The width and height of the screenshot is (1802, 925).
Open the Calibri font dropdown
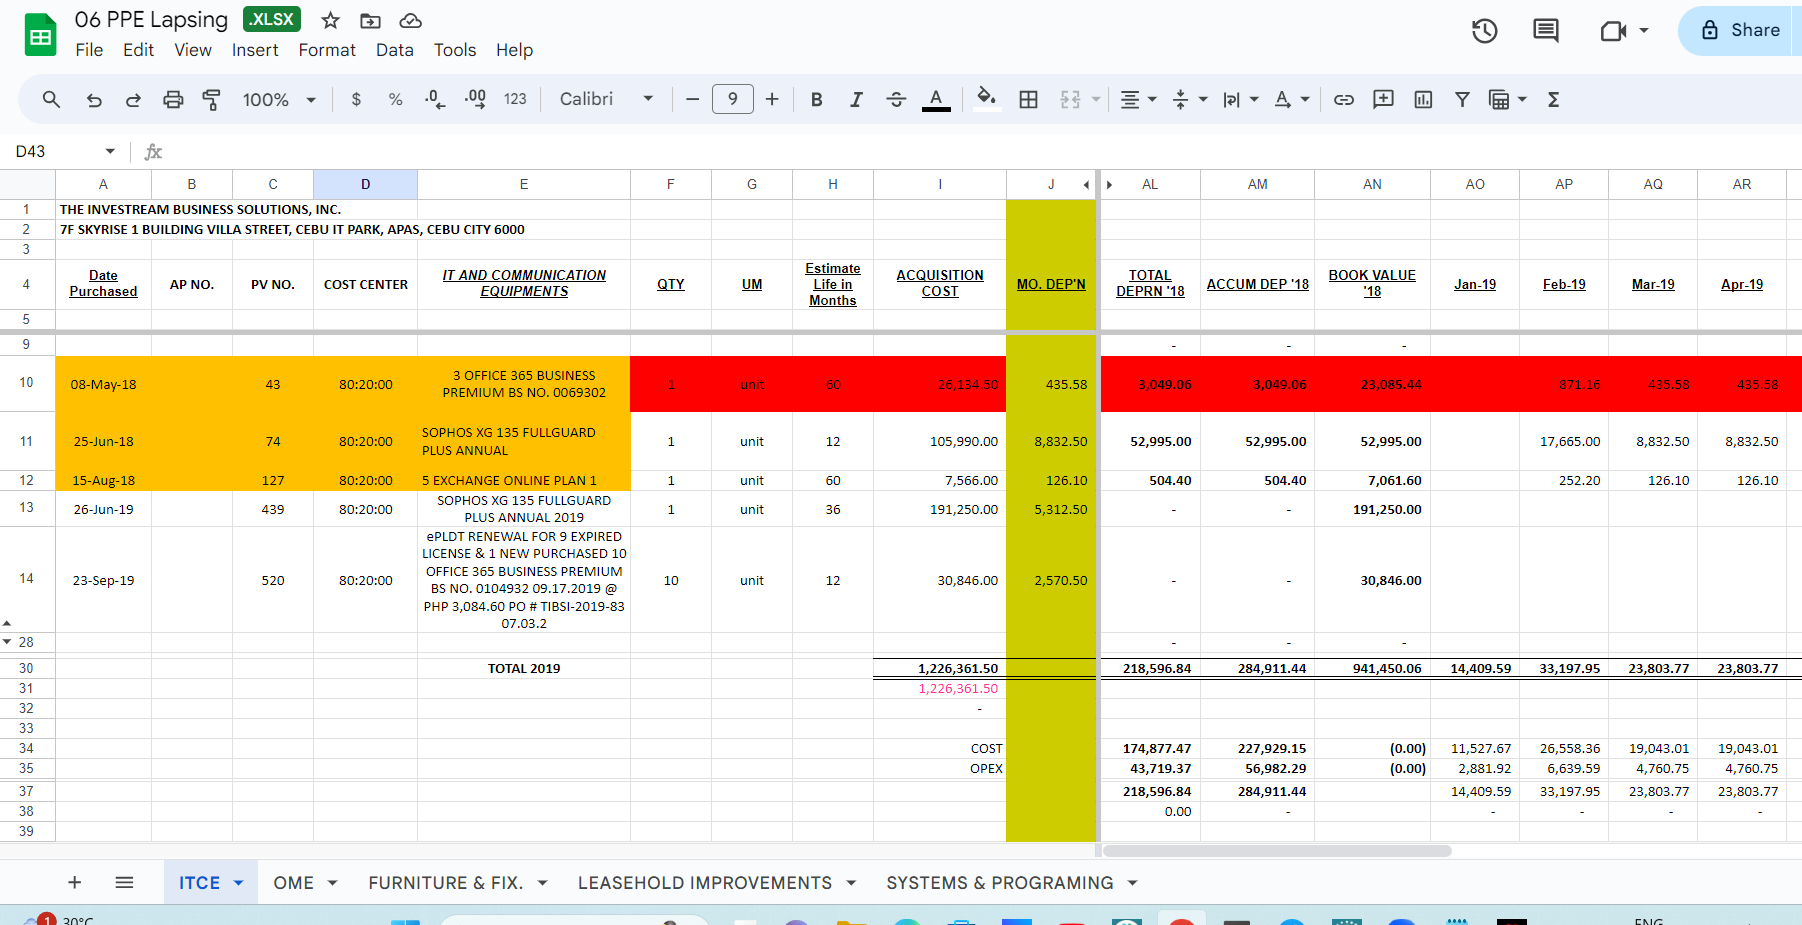tap(606, 99)
